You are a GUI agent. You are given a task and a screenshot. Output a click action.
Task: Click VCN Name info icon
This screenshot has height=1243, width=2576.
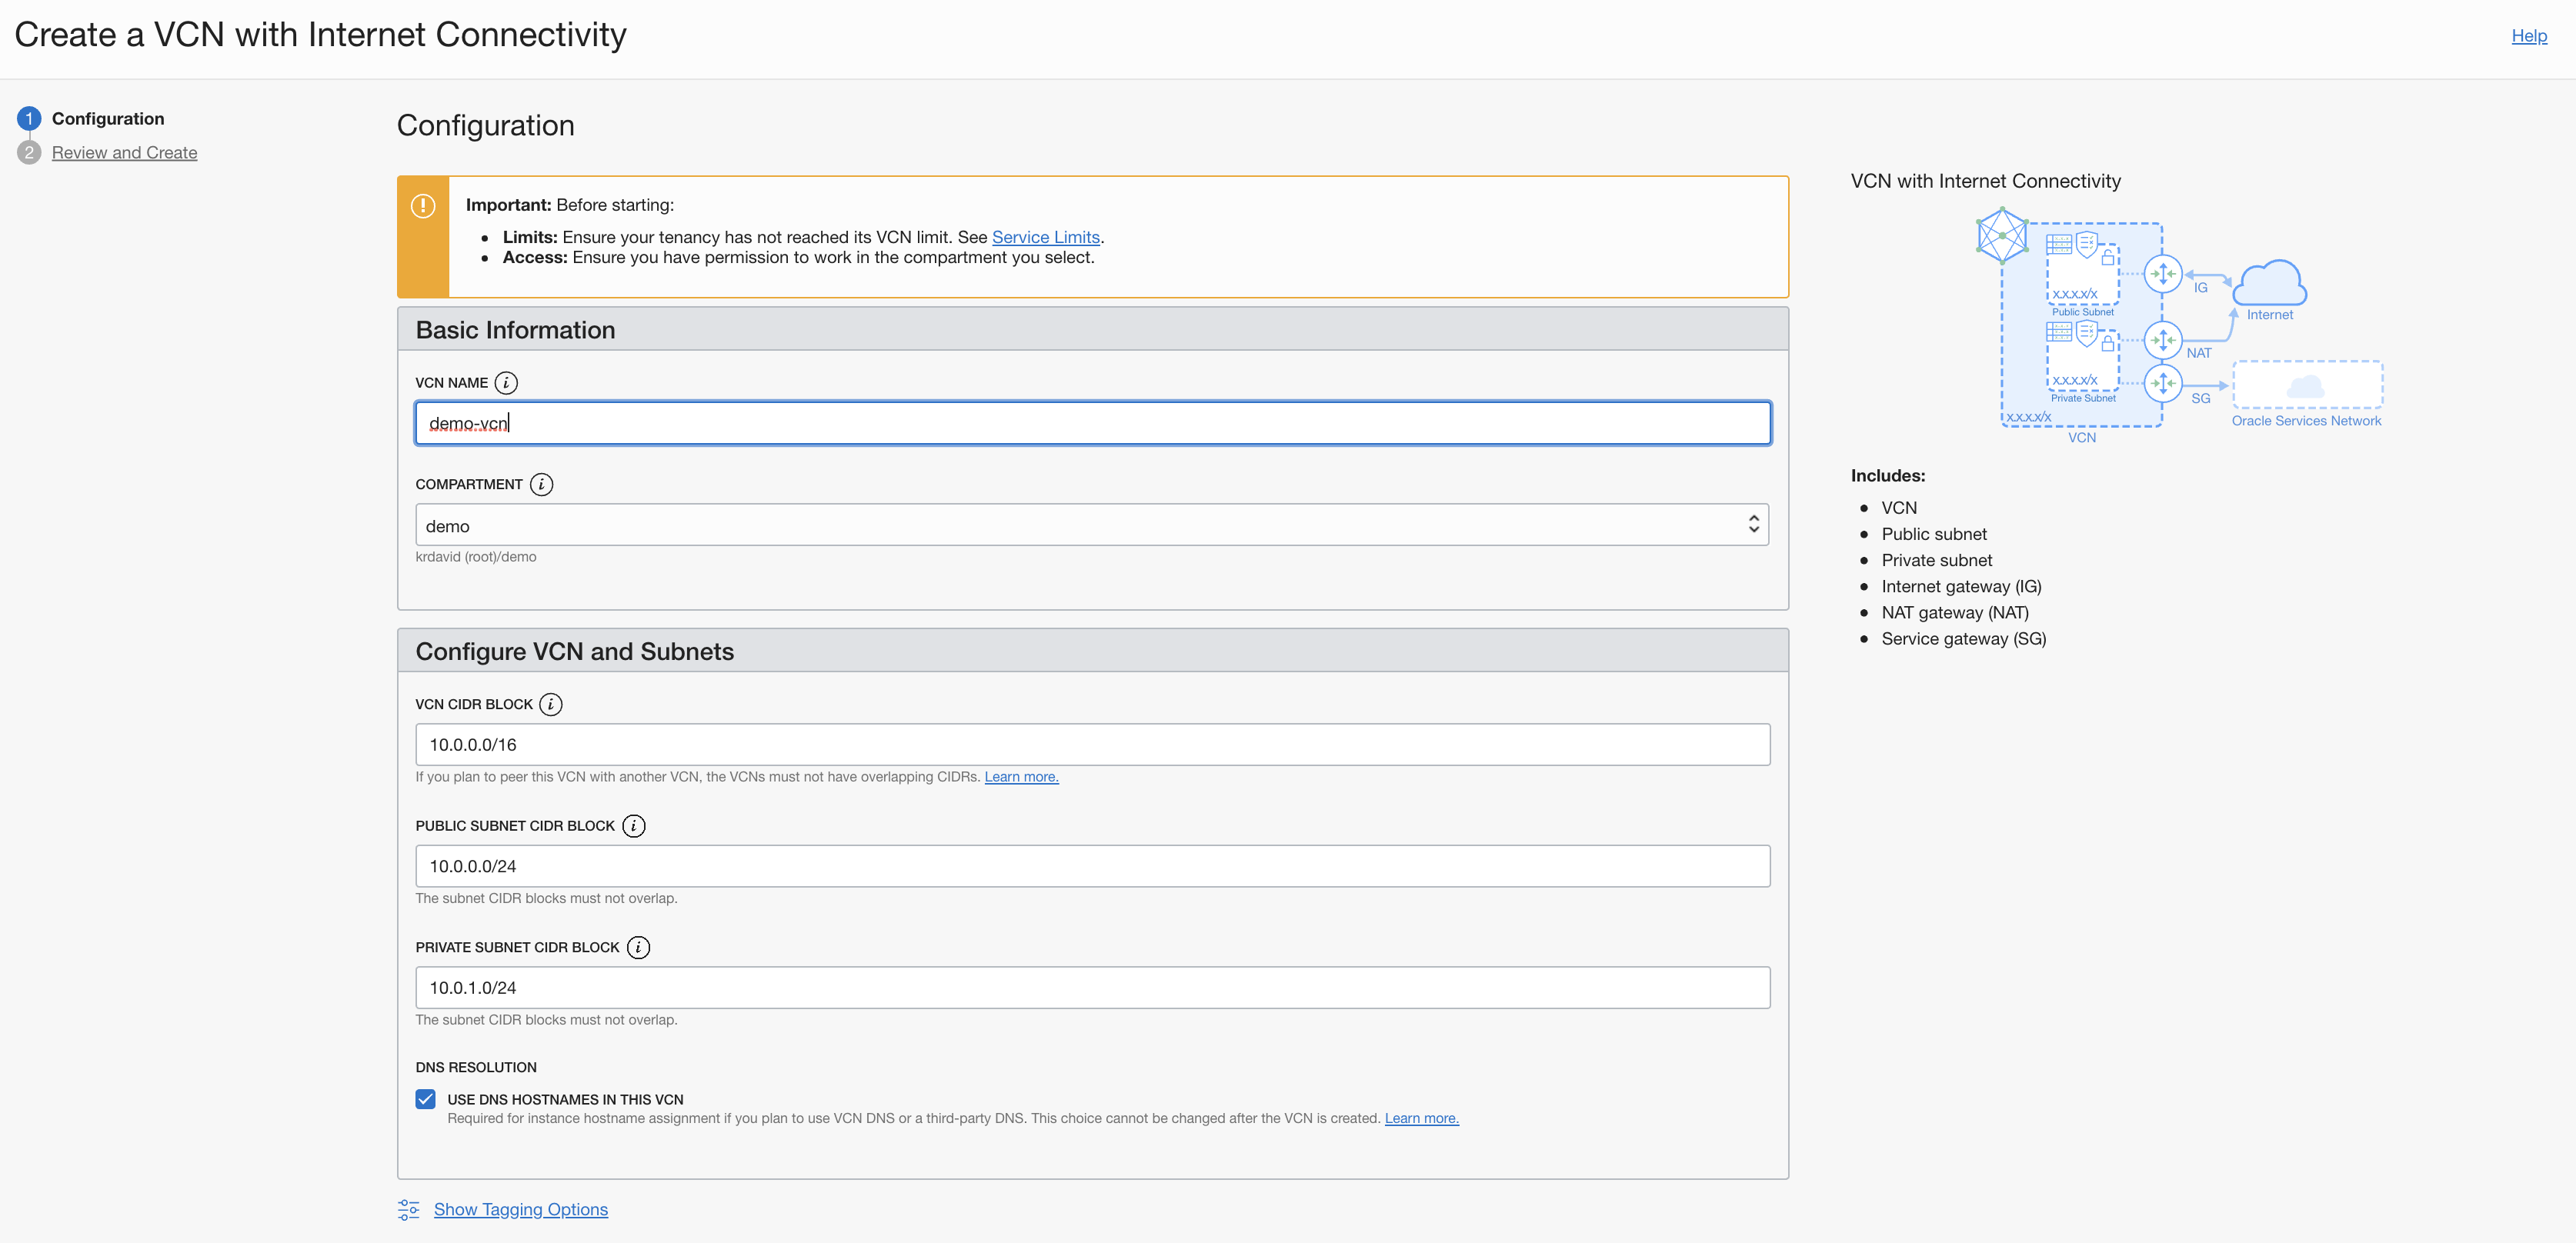[x=506, y=383]
